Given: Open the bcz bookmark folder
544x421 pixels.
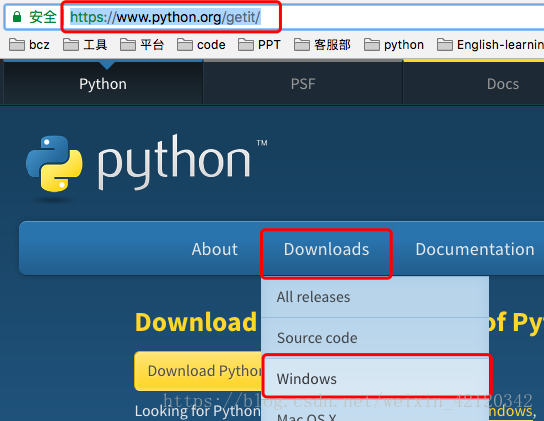Looking at the screenshot, I should point(29,45).
